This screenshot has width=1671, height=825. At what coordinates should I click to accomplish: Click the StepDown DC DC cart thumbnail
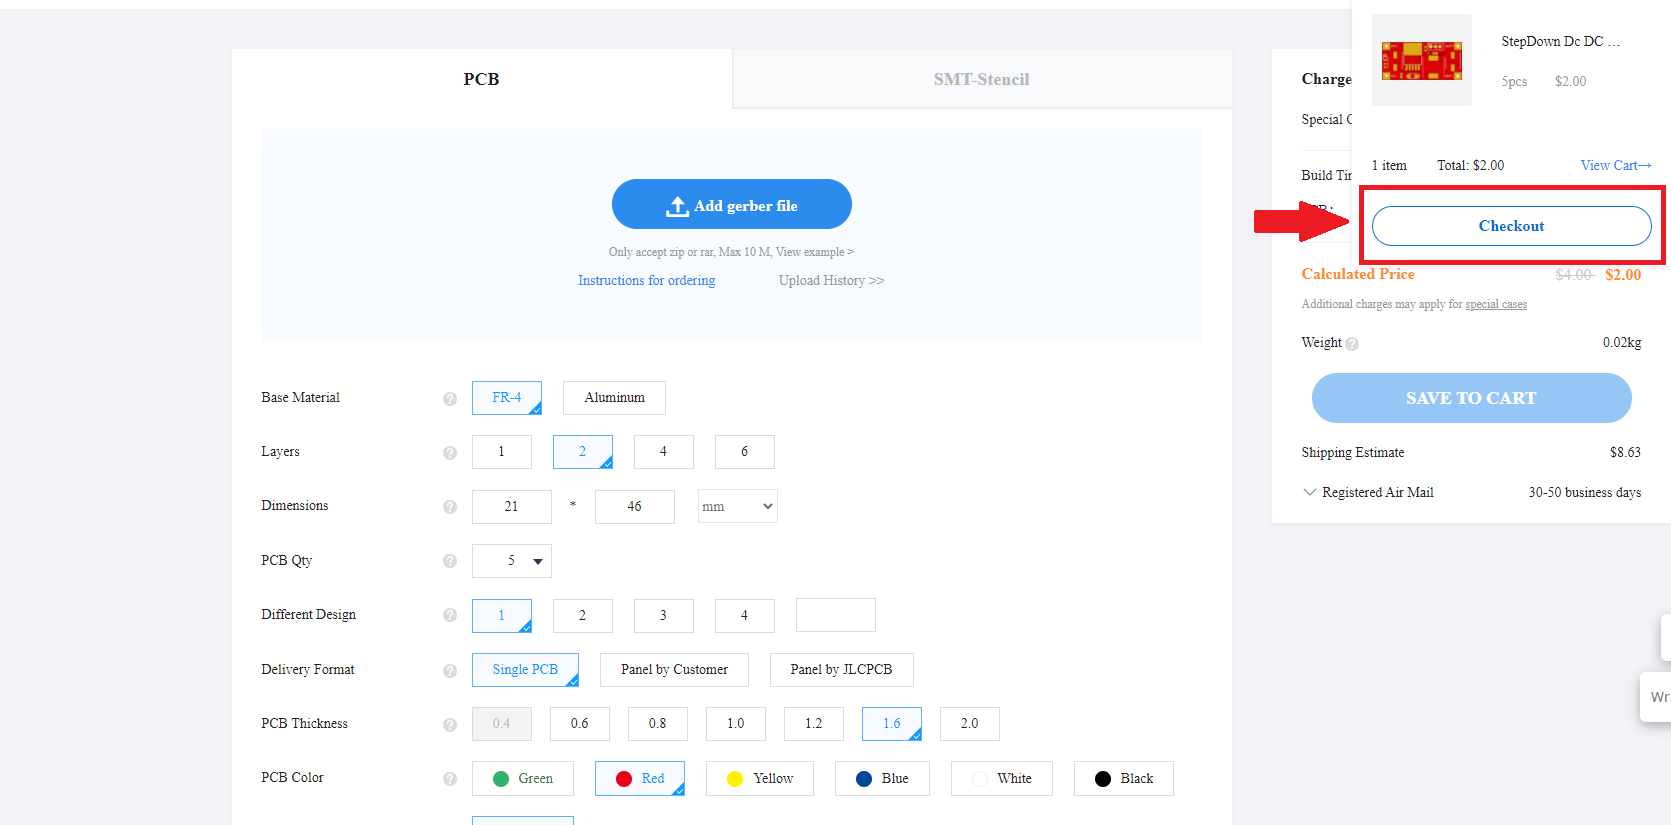(1421, 60)
